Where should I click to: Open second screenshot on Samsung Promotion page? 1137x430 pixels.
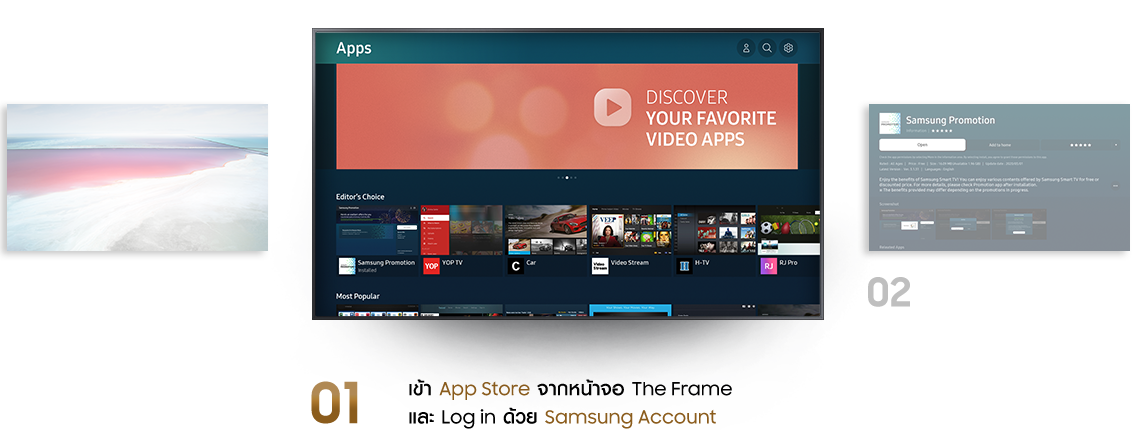[x=962, y=224]
